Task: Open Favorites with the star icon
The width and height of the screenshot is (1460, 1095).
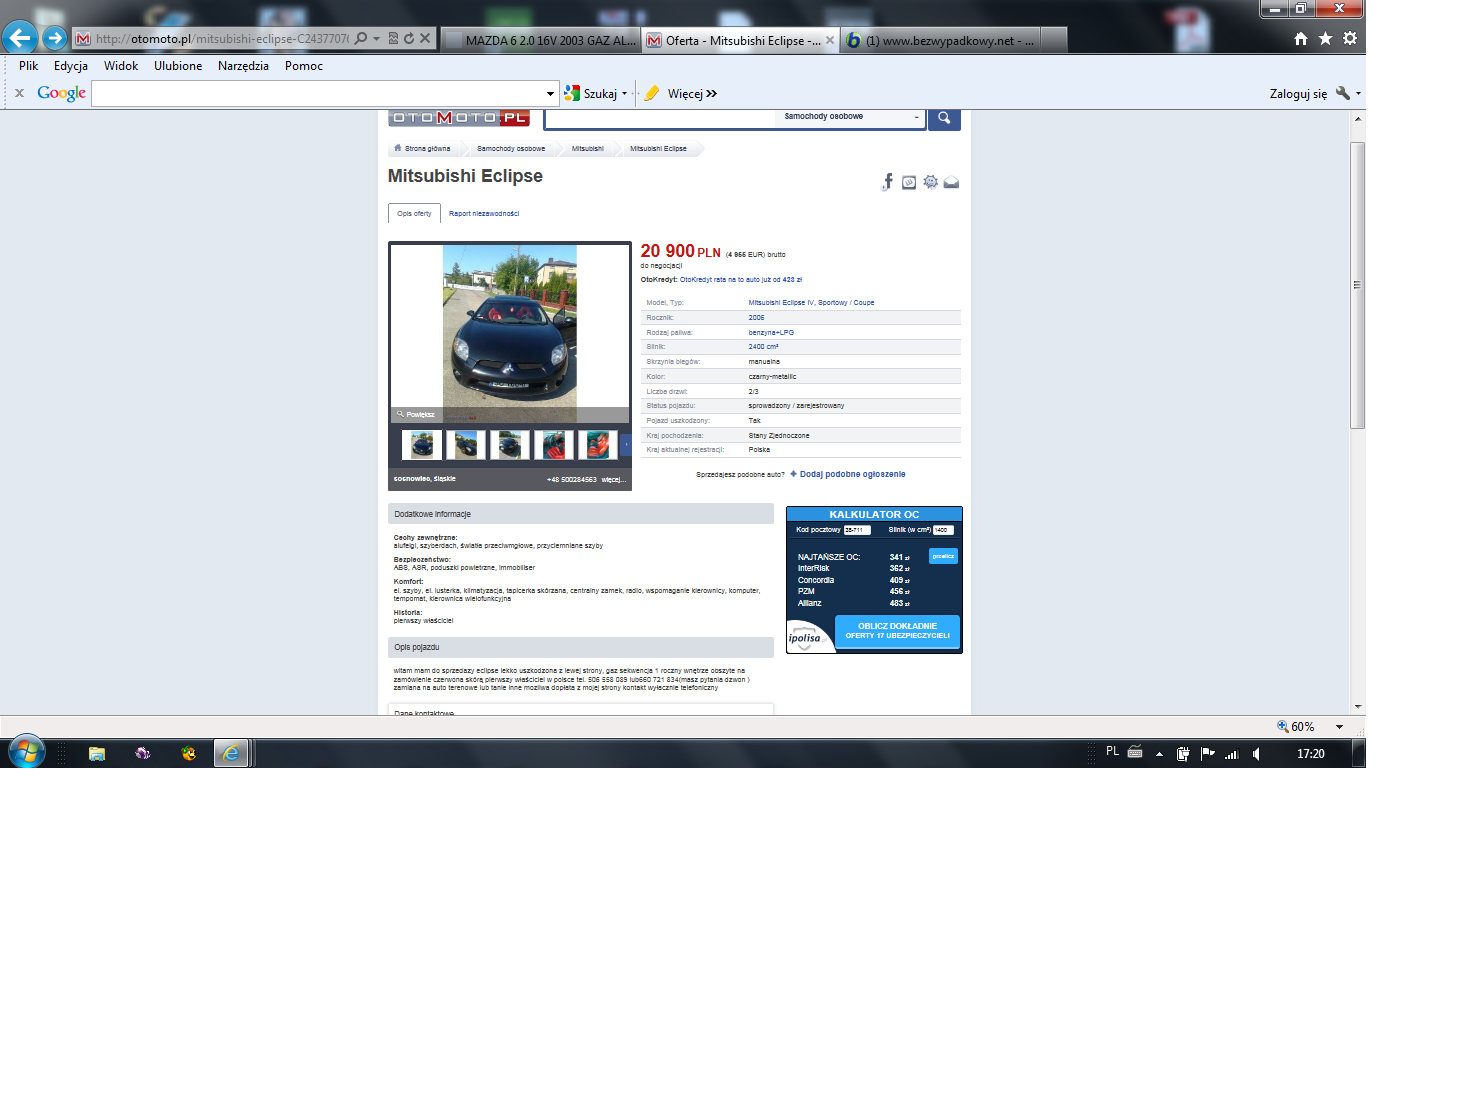Action: (x=1325, y=38)
